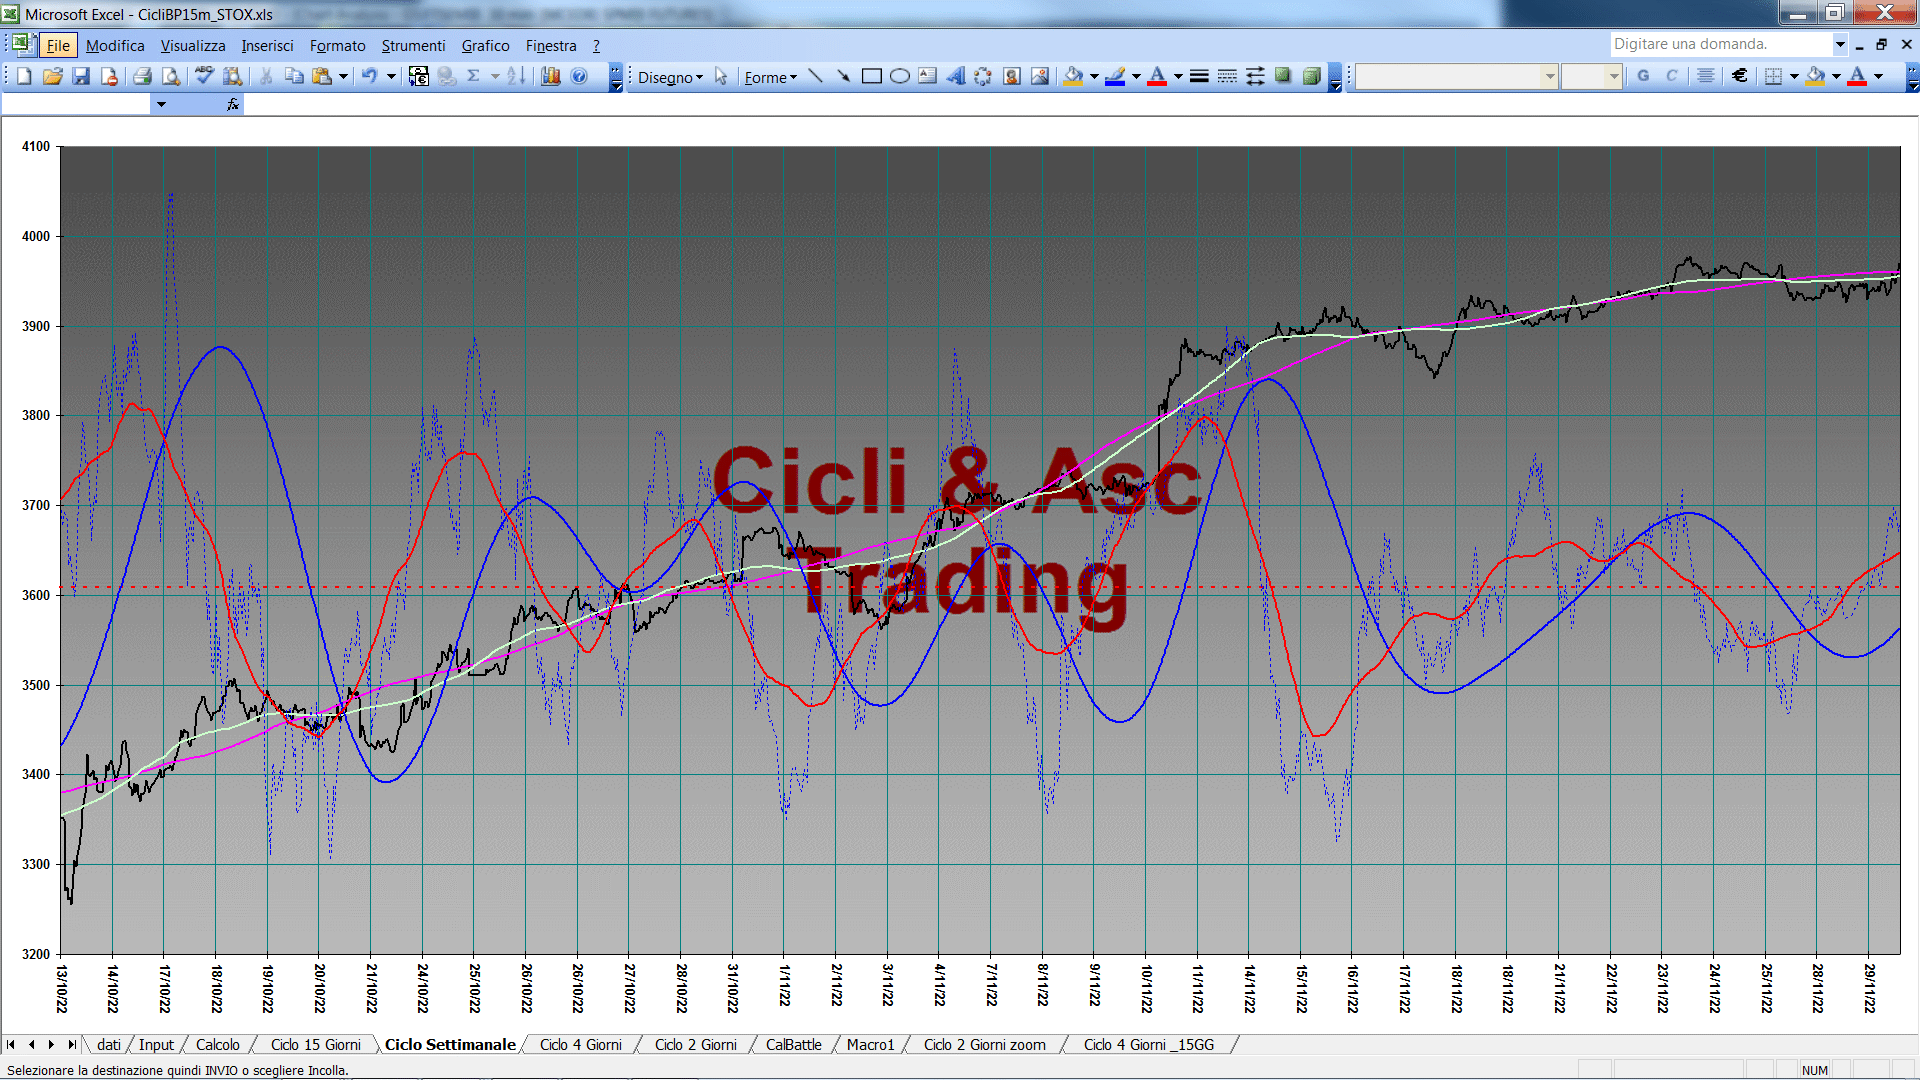This screenshot has height=1080, width=1920.
Task: Switch to the dati sheet tab
Action: coord(109,1044)
